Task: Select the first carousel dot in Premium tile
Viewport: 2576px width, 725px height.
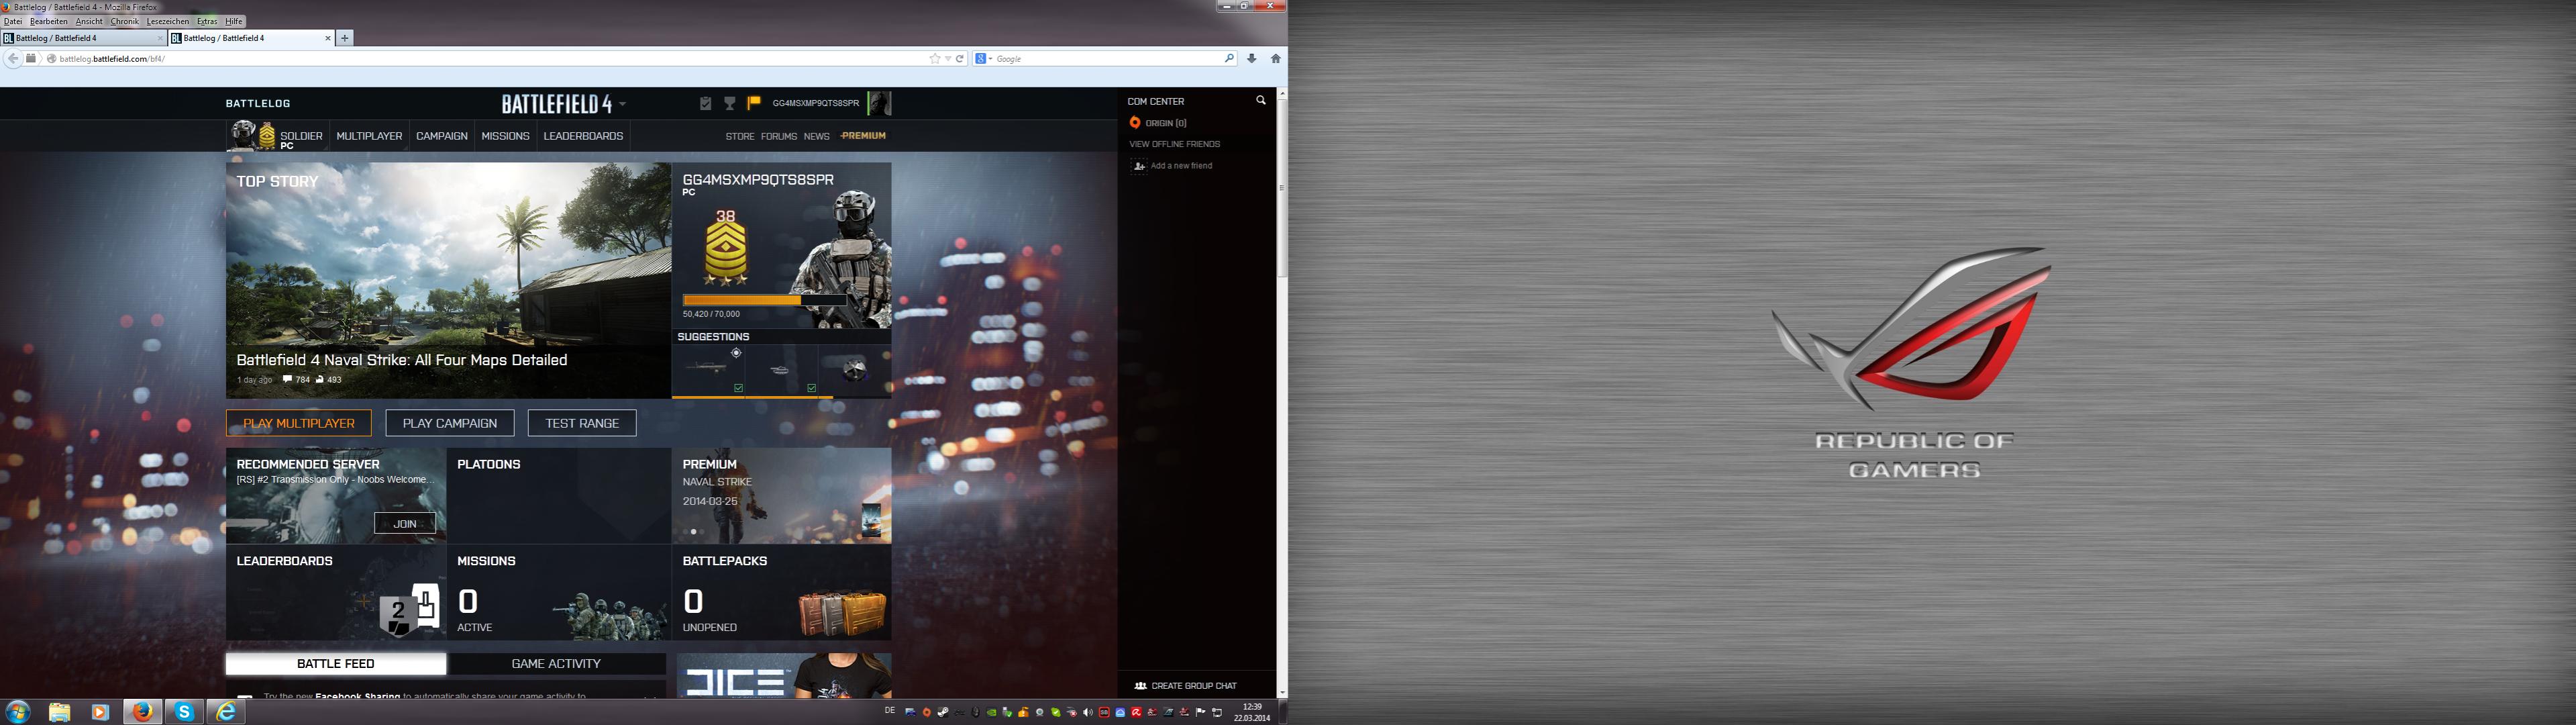Action: (x=686, y=532)
